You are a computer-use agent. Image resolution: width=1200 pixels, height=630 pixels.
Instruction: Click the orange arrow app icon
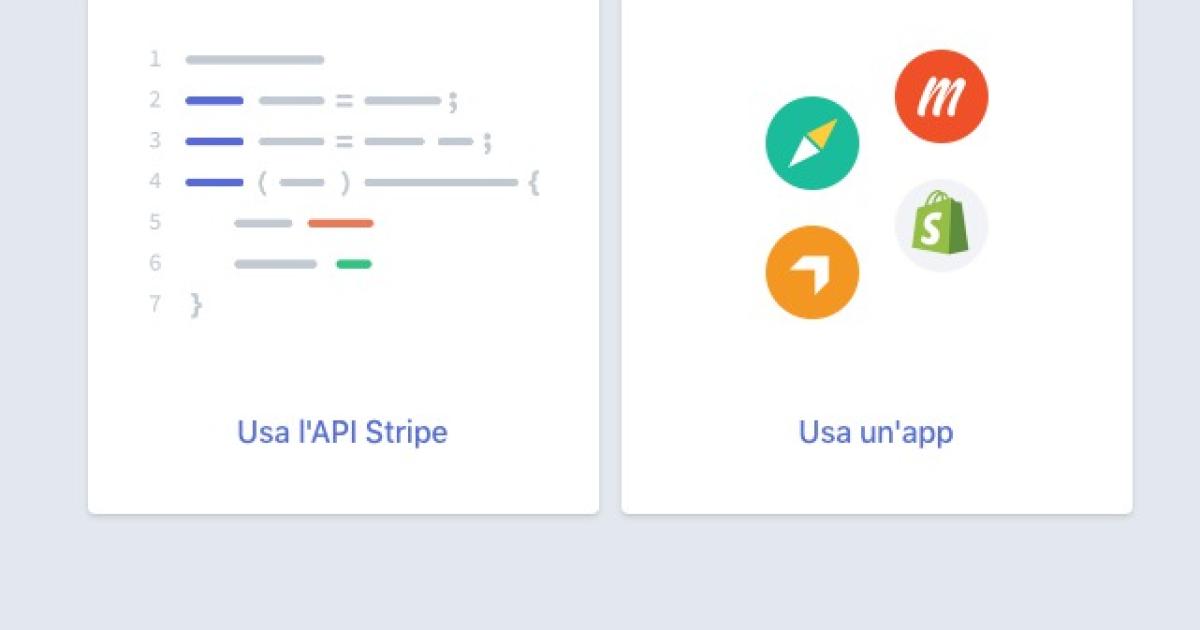coord(812,273)
